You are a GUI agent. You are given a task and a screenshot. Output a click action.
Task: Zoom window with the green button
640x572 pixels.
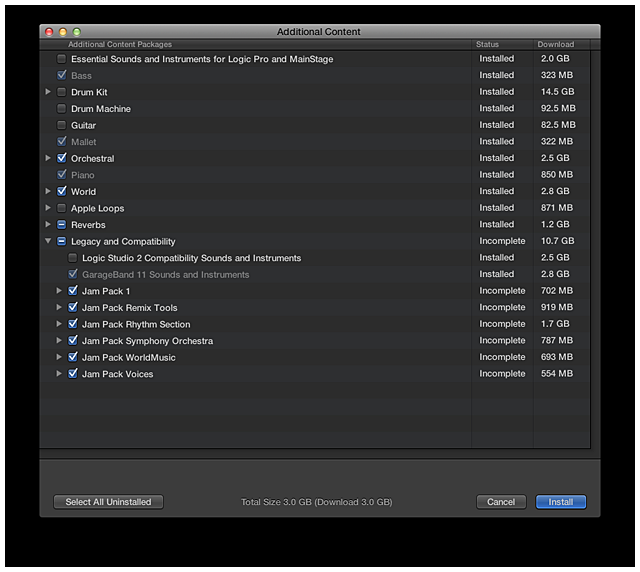(x=76, y=32)
